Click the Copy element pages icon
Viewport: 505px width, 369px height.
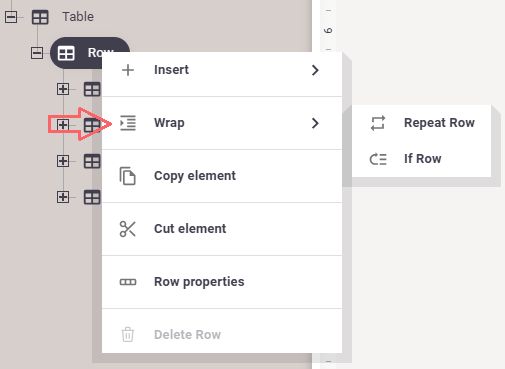(128, 176)
